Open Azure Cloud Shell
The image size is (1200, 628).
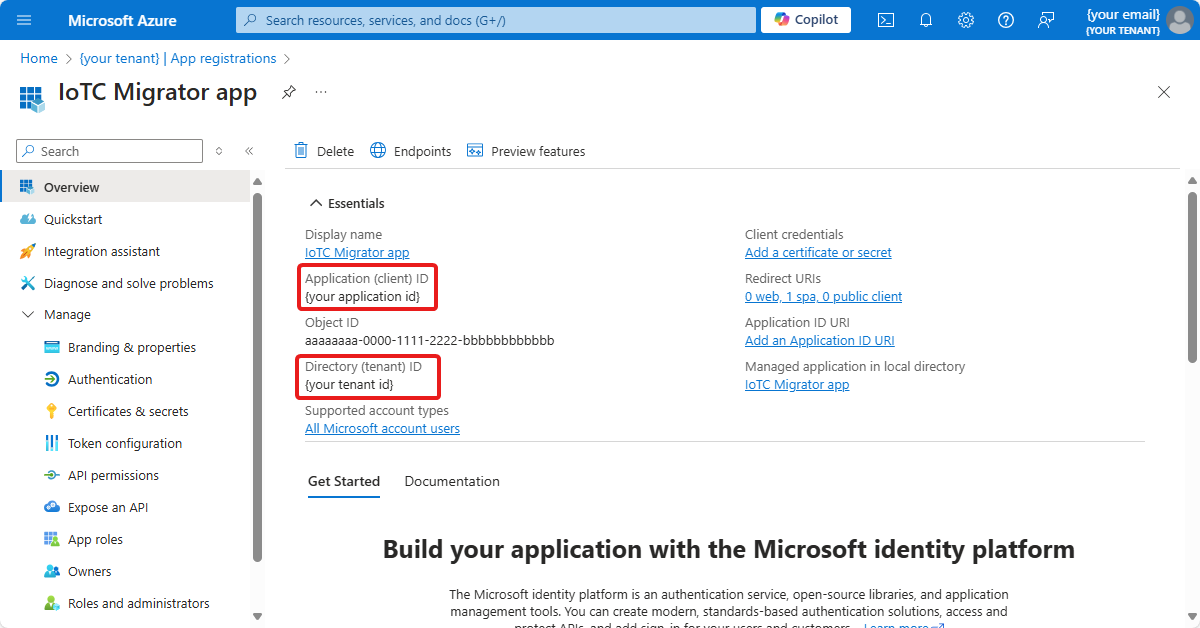coord(885,19)
